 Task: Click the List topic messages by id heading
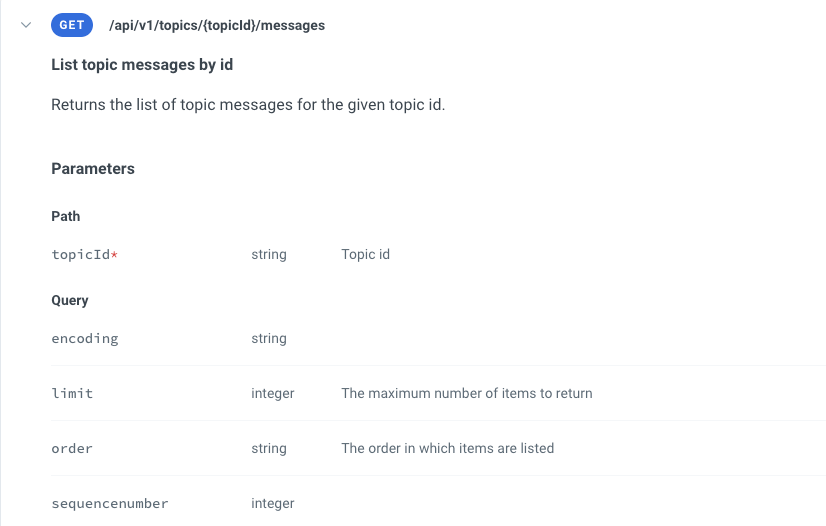142,65
